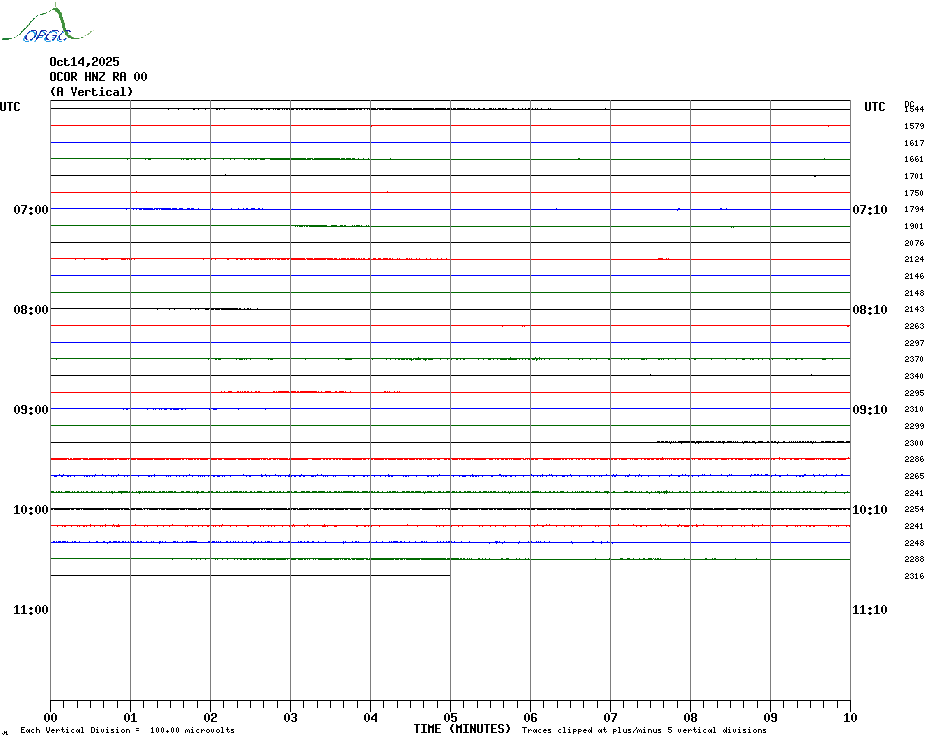Image resolution: width=930 pixels, height=744 pixels.
Task: Click the "(A Vertical)" channel label
Action: (91, 92)
